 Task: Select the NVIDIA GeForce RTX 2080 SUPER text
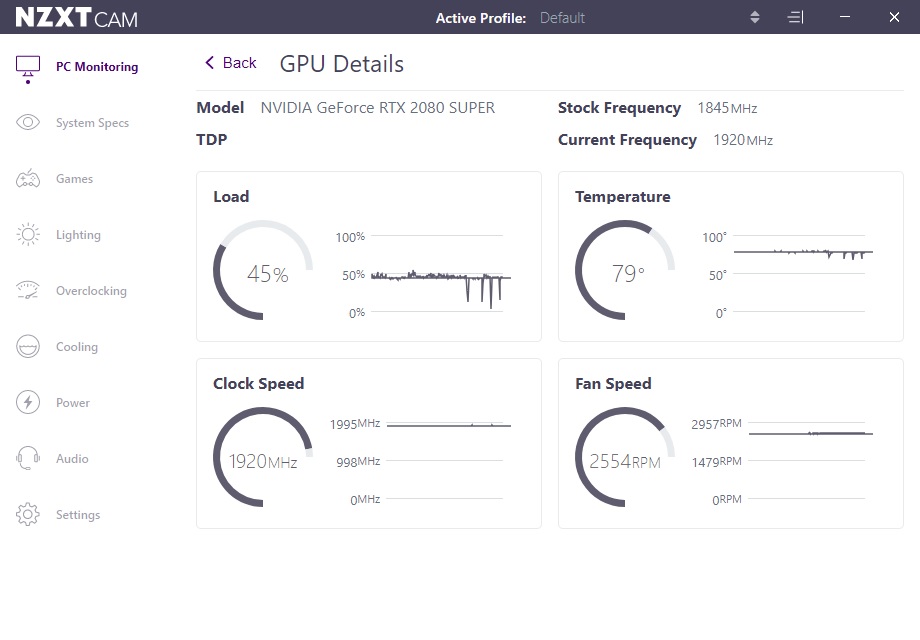pyautogui.click(x=378, y=108)
